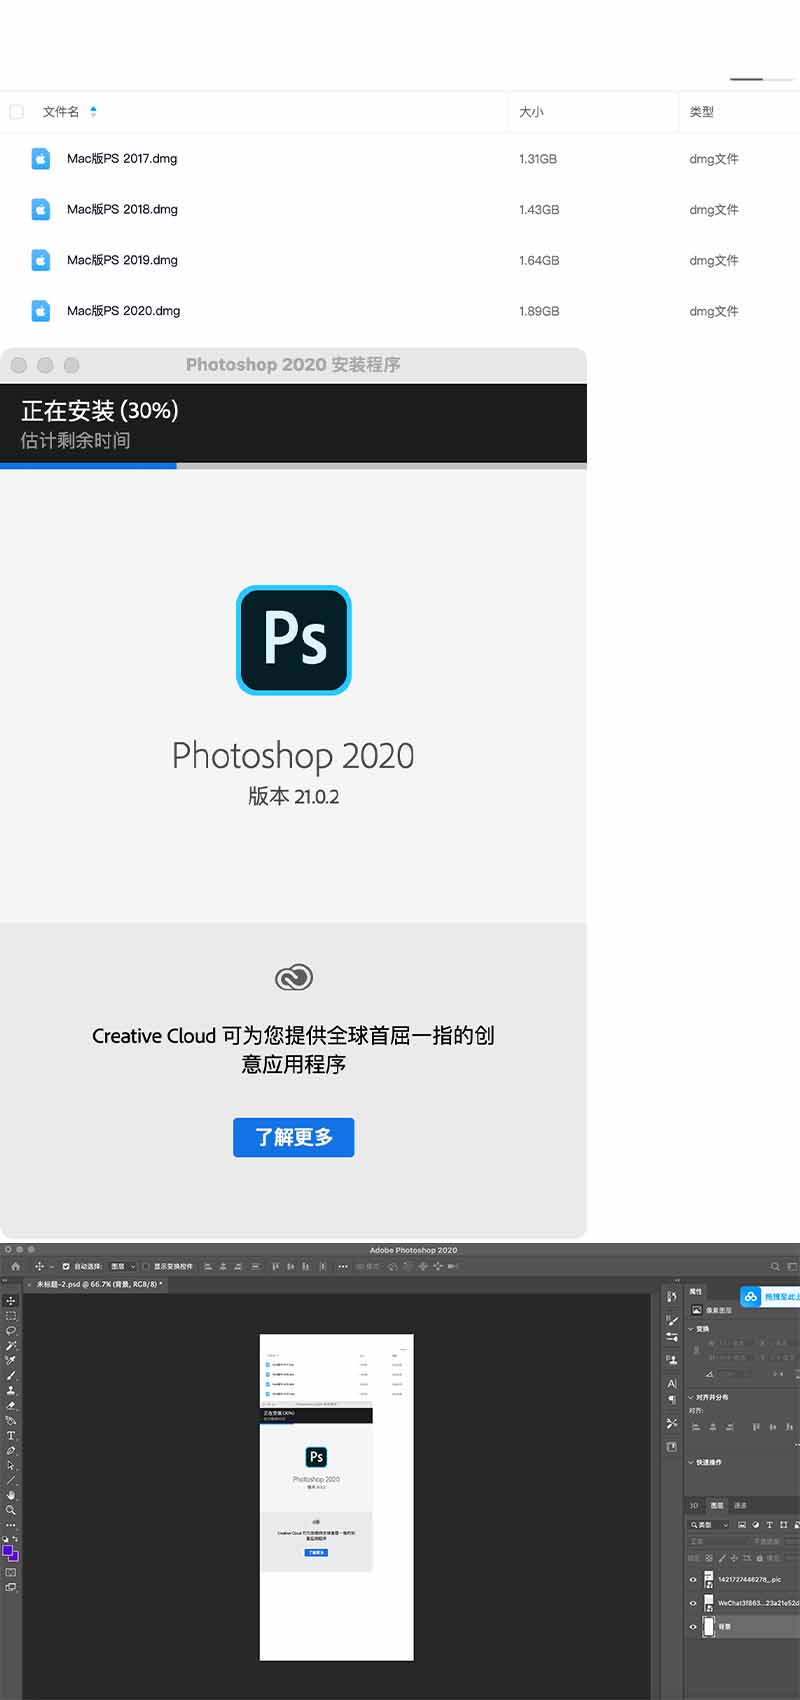Click the 了解更多 button in installer
This screenshot has height=1700, width=800.
click(294, 1137)
